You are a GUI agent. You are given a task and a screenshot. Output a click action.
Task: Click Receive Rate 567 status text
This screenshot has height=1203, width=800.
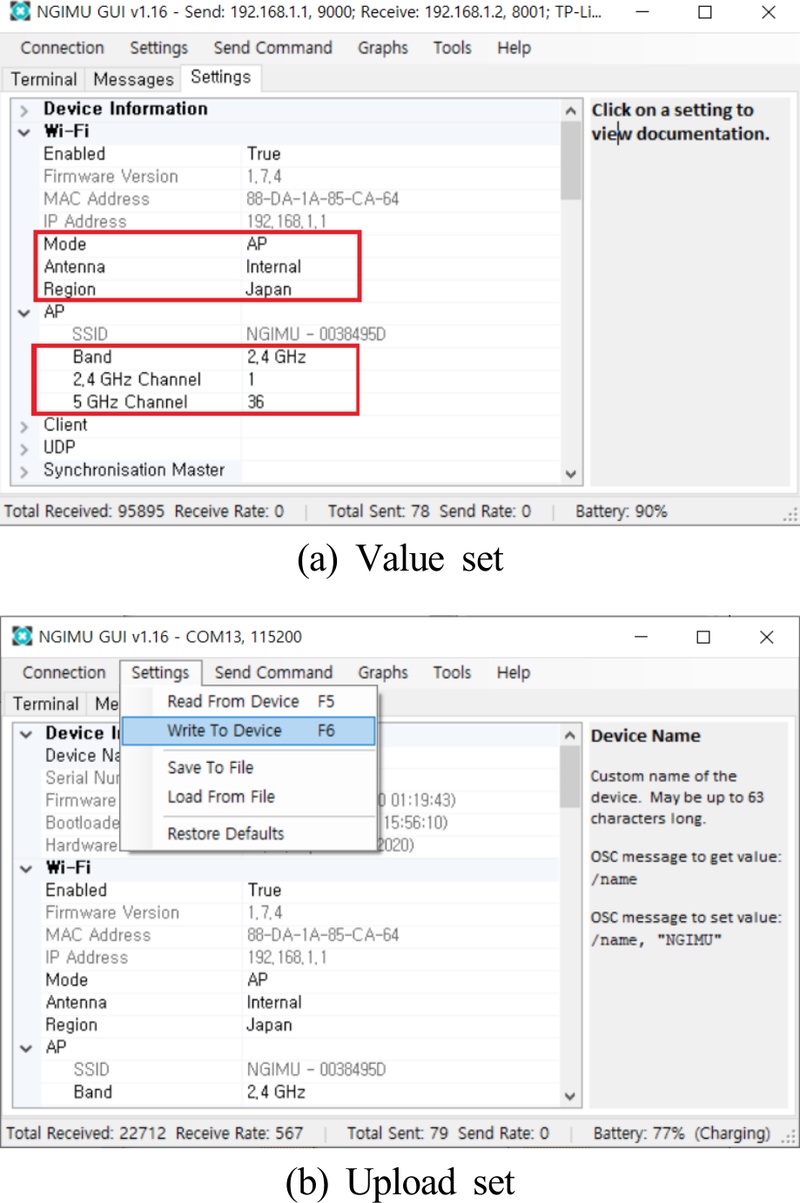click(x=239, y=1134)
